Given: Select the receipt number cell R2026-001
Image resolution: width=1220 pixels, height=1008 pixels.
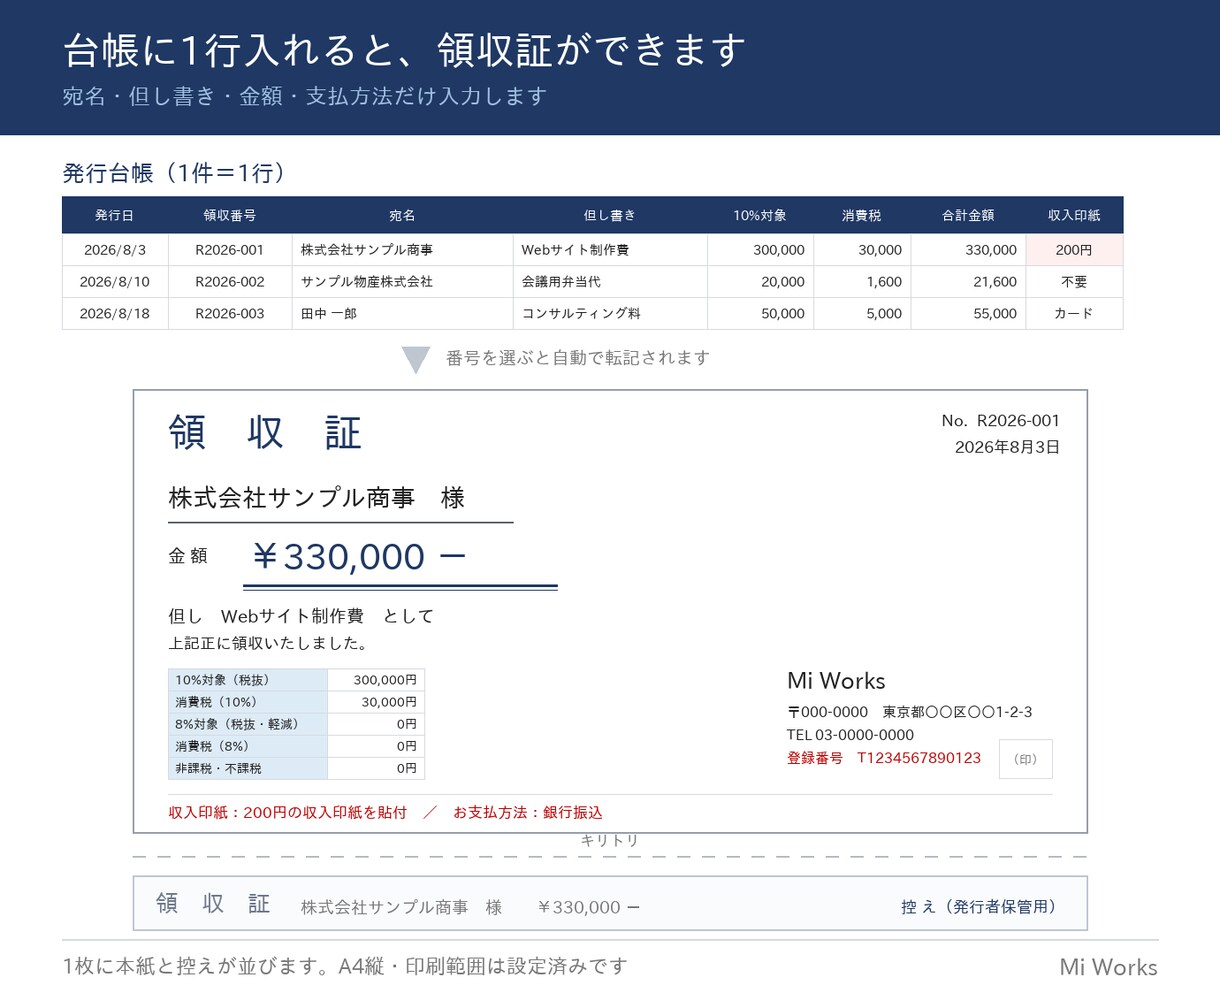Looking at the screenshot, I should point(230,250).
